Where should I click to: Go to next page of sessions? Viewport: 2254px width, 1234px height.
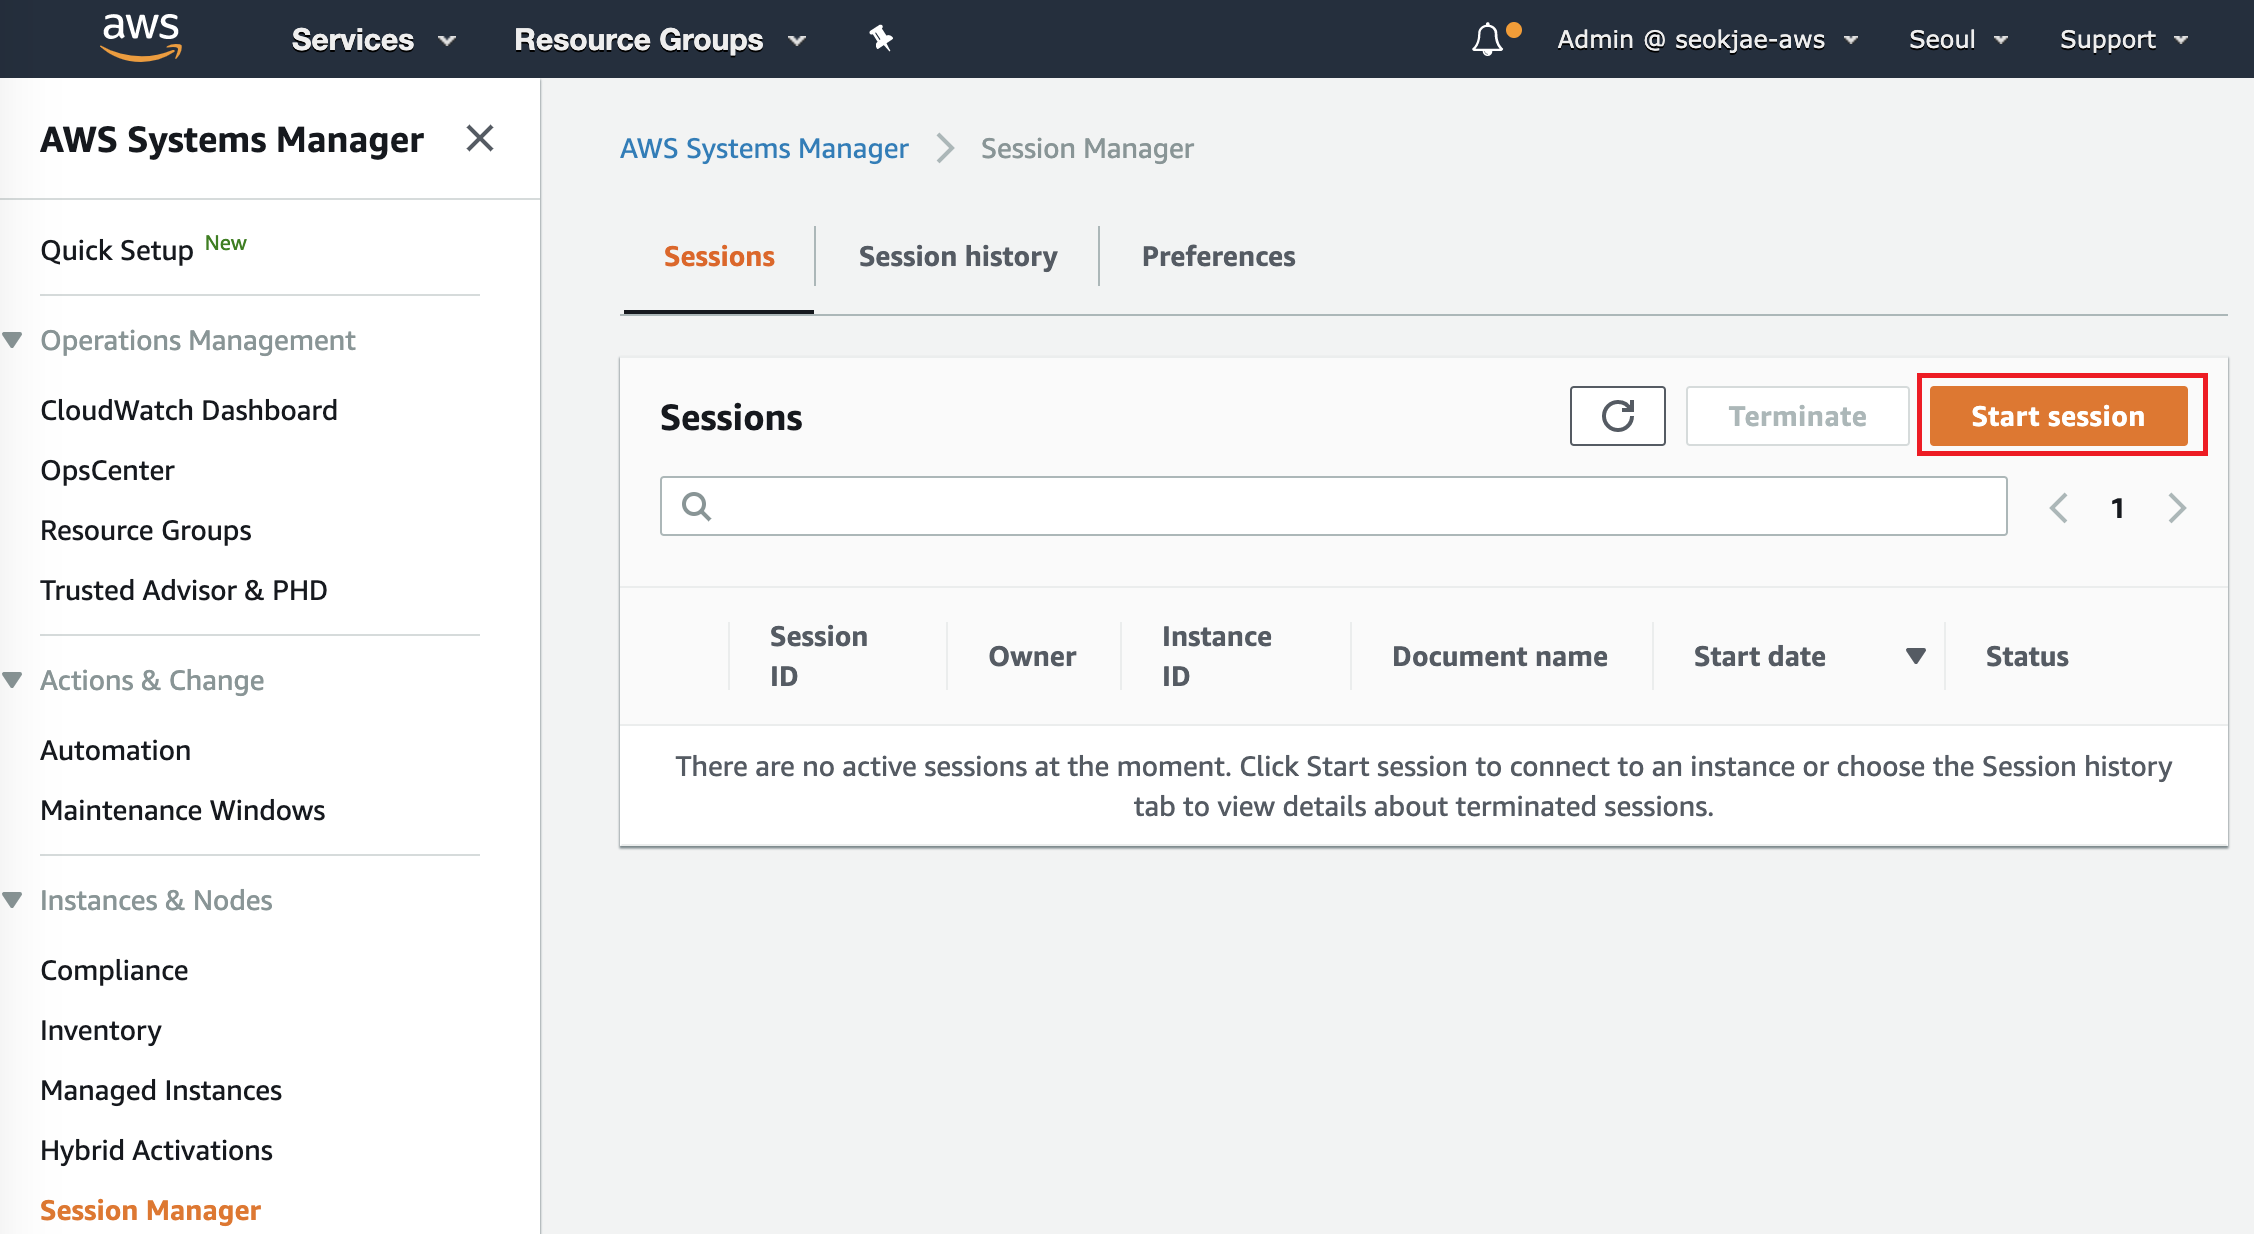pos(2177,508)
